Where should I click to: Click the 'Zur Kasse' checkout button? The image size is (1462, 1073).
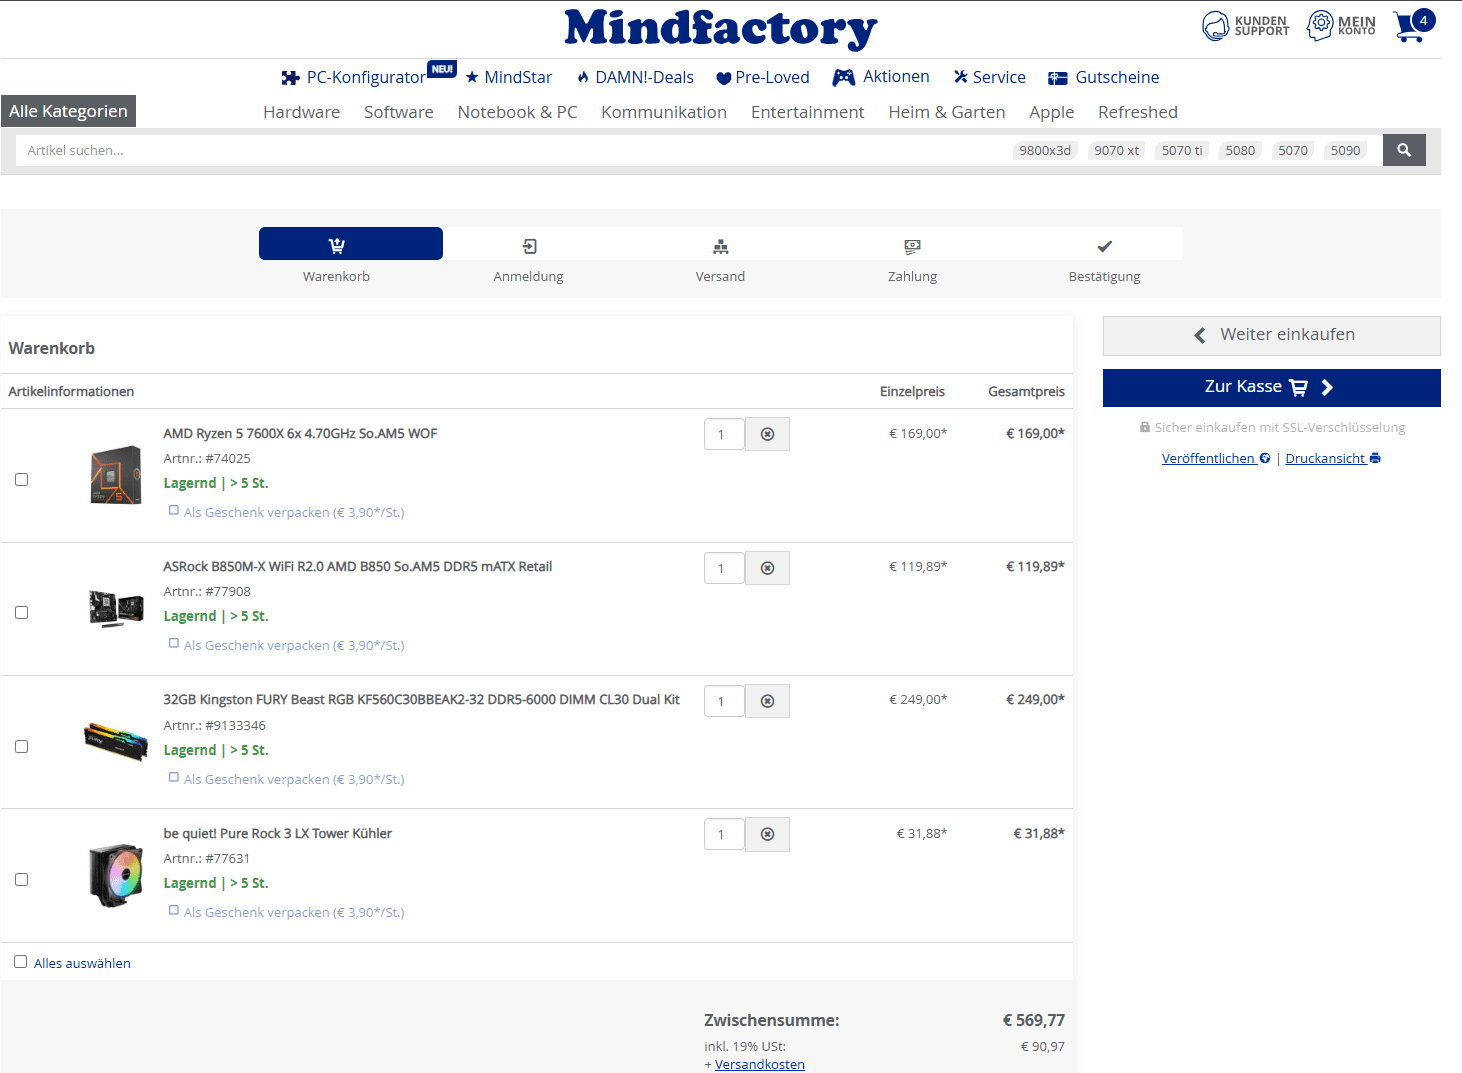(x=1271, y=387)
